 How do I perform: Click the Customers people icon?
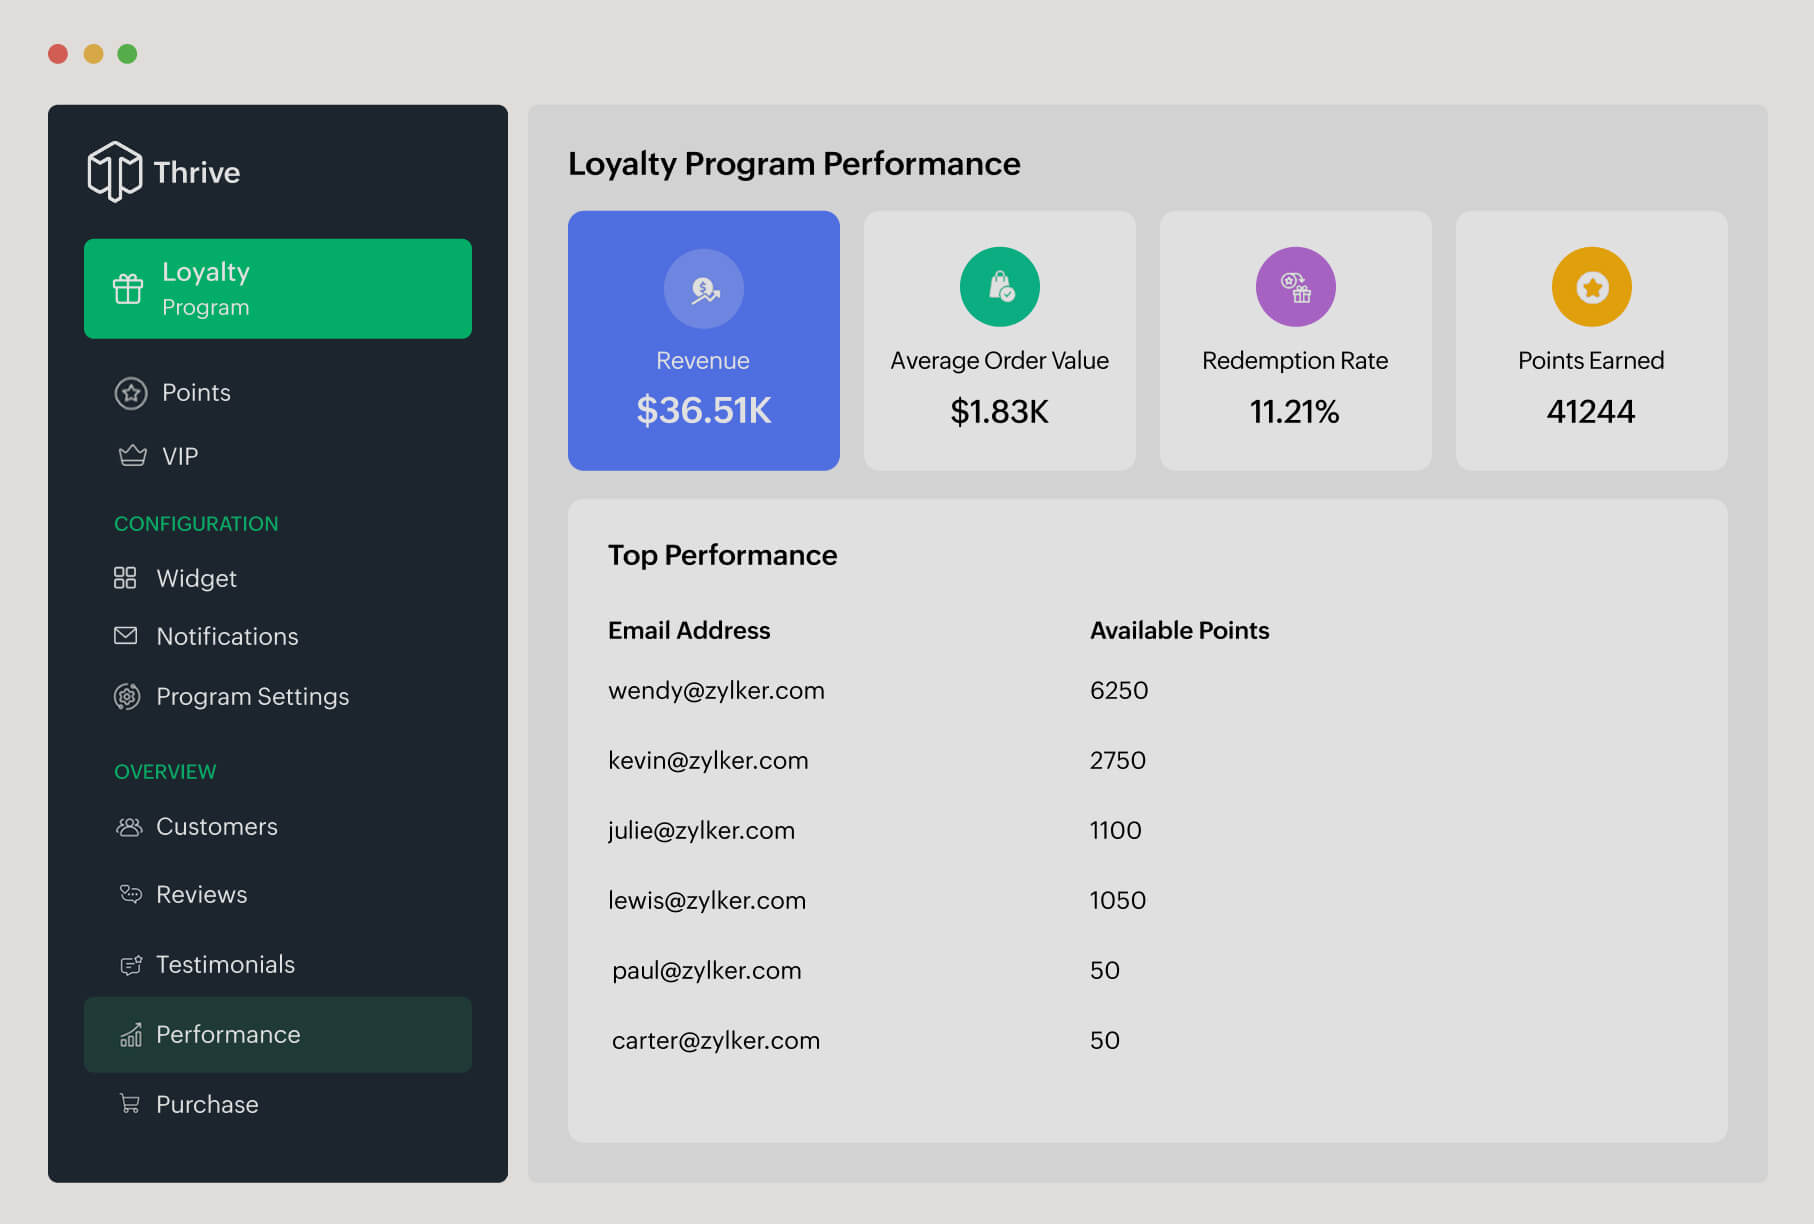click(129, 826)
